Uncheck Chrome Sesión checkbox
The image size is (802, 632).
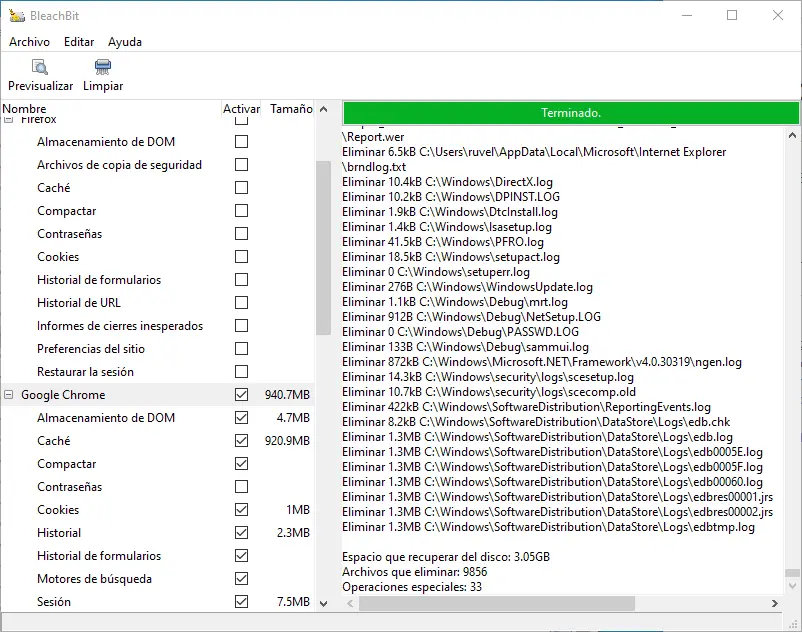[241, 602]
